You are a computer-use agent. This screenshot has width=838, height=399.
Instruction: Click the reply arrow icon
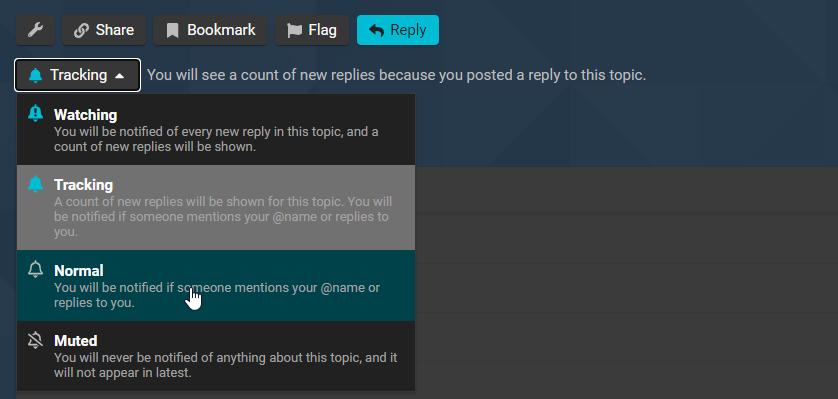coord(376,30)
